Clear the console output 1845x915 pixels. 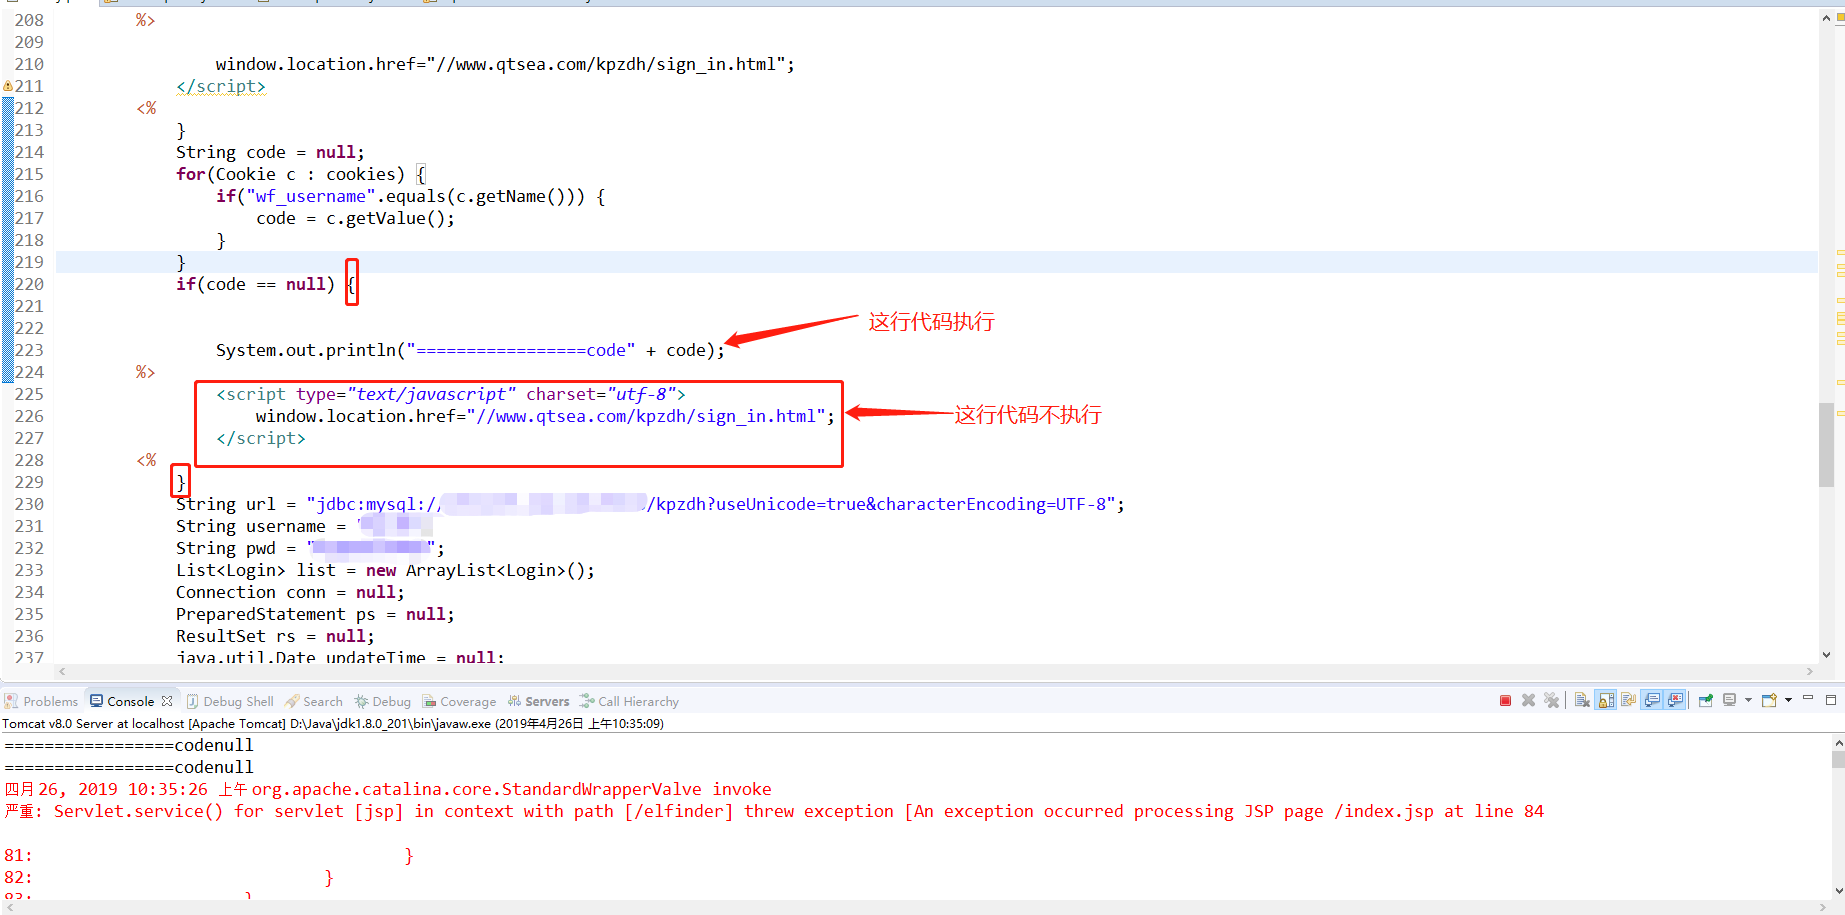coord(1582,701)
